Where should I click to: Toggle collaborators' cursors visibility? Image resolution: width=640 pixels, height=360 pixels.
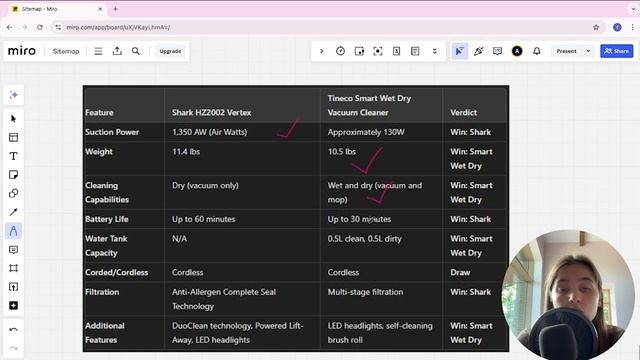(x=460, y=51)
